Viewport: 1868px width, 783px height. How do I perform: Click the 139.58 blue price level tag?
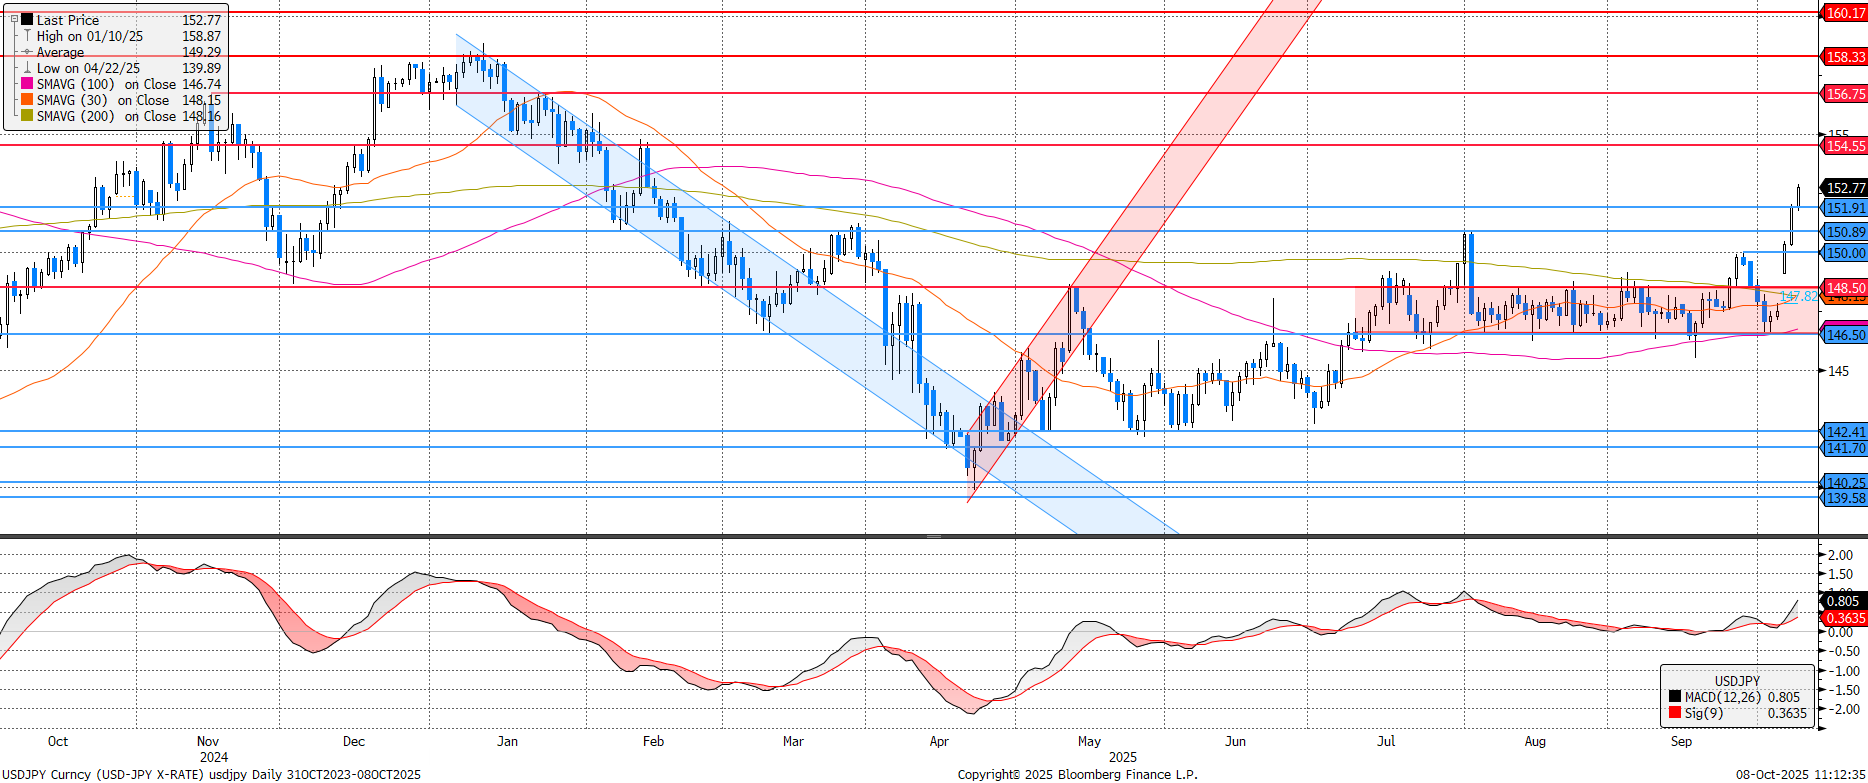(x=1845, y=498)
